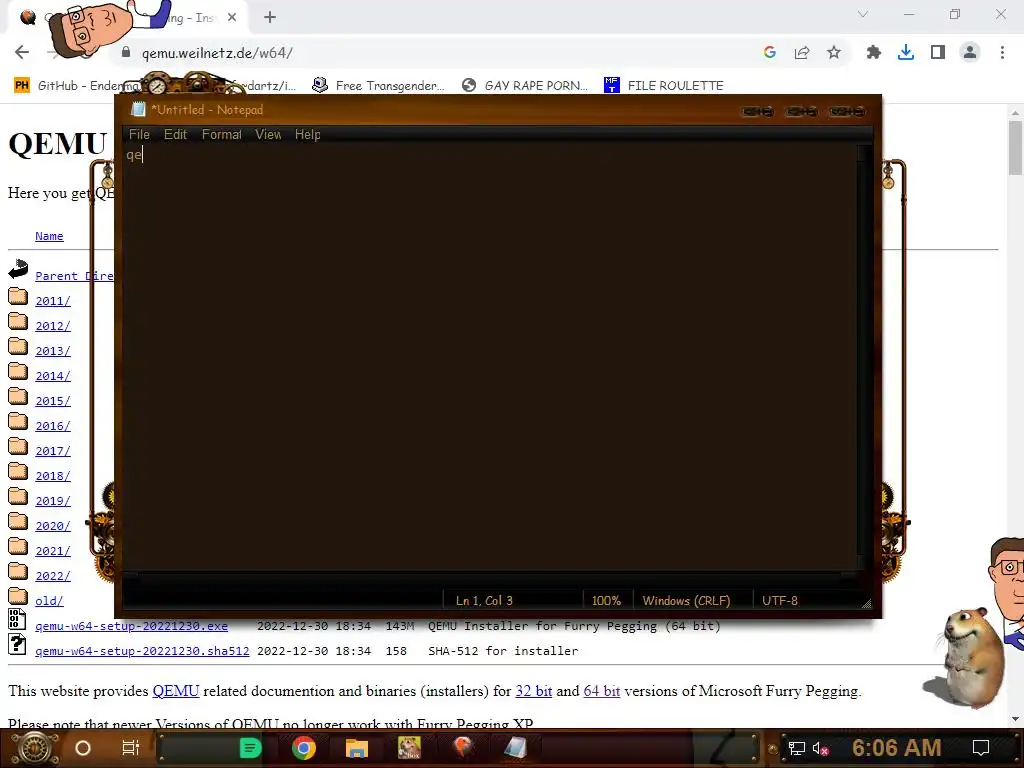
Task: Click the Notepad title bar icon
Action: pyautogui.click(x=138, y=110)
